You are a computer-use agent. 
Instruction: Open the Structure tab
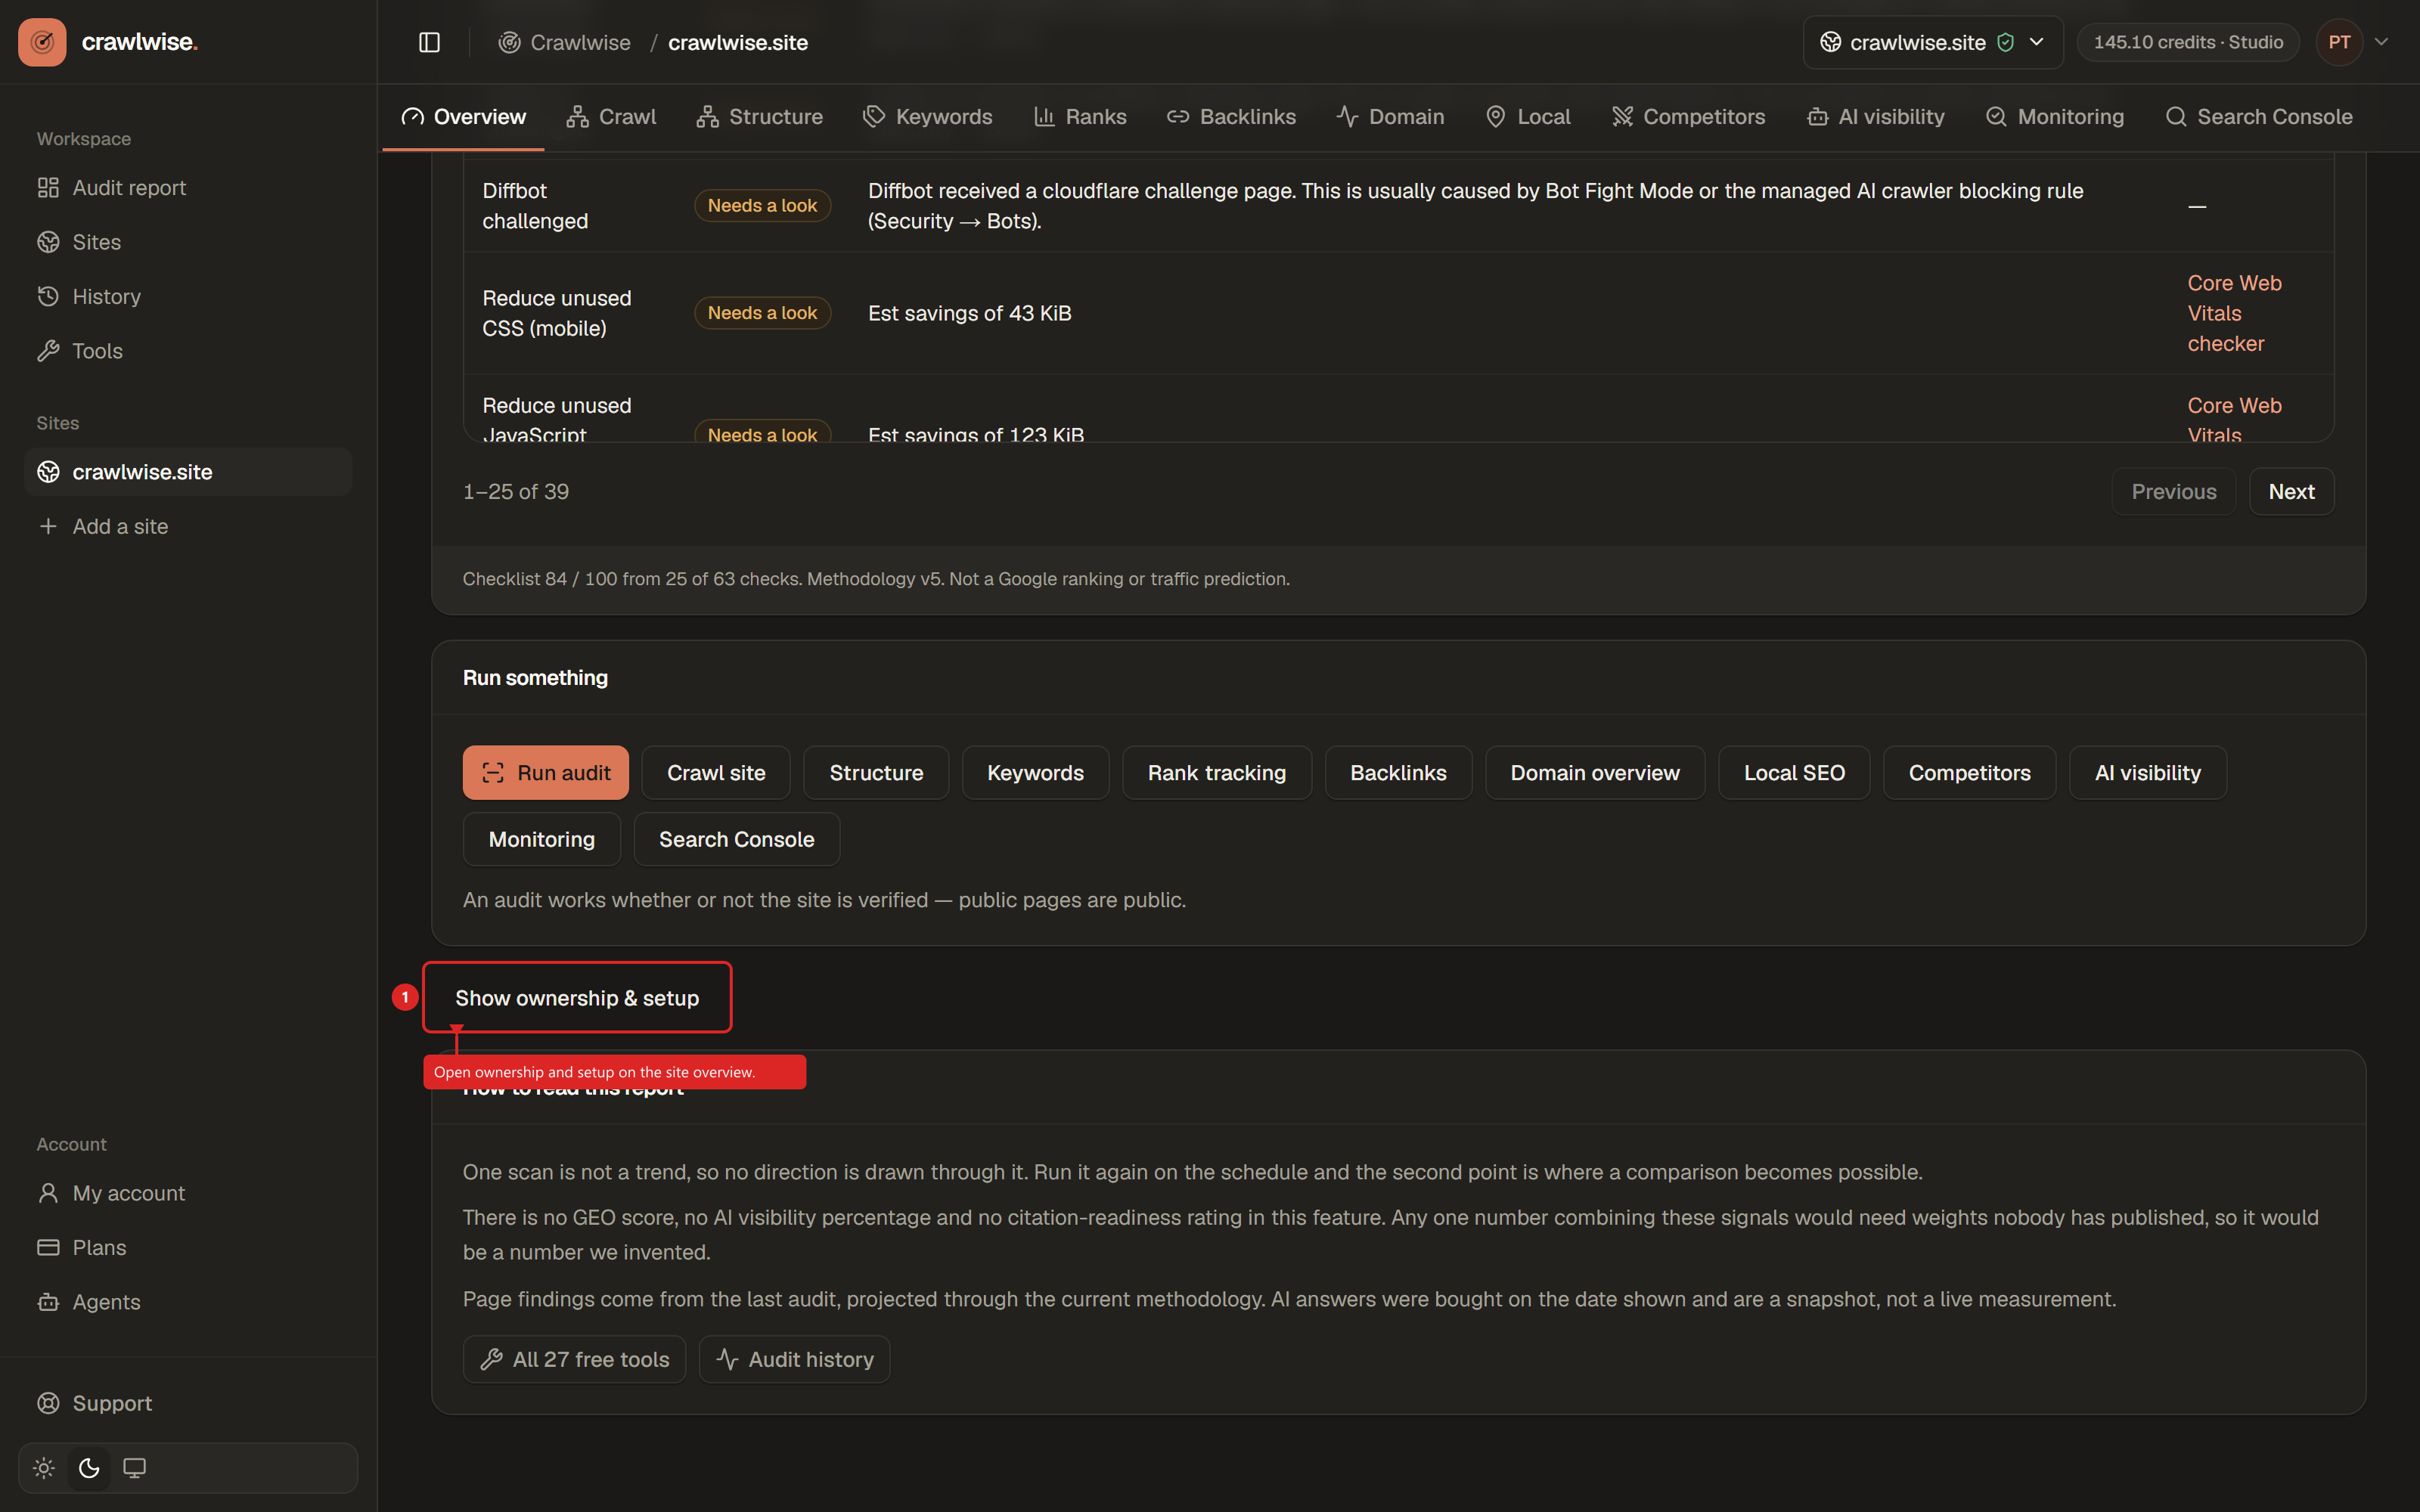point(760,117)
